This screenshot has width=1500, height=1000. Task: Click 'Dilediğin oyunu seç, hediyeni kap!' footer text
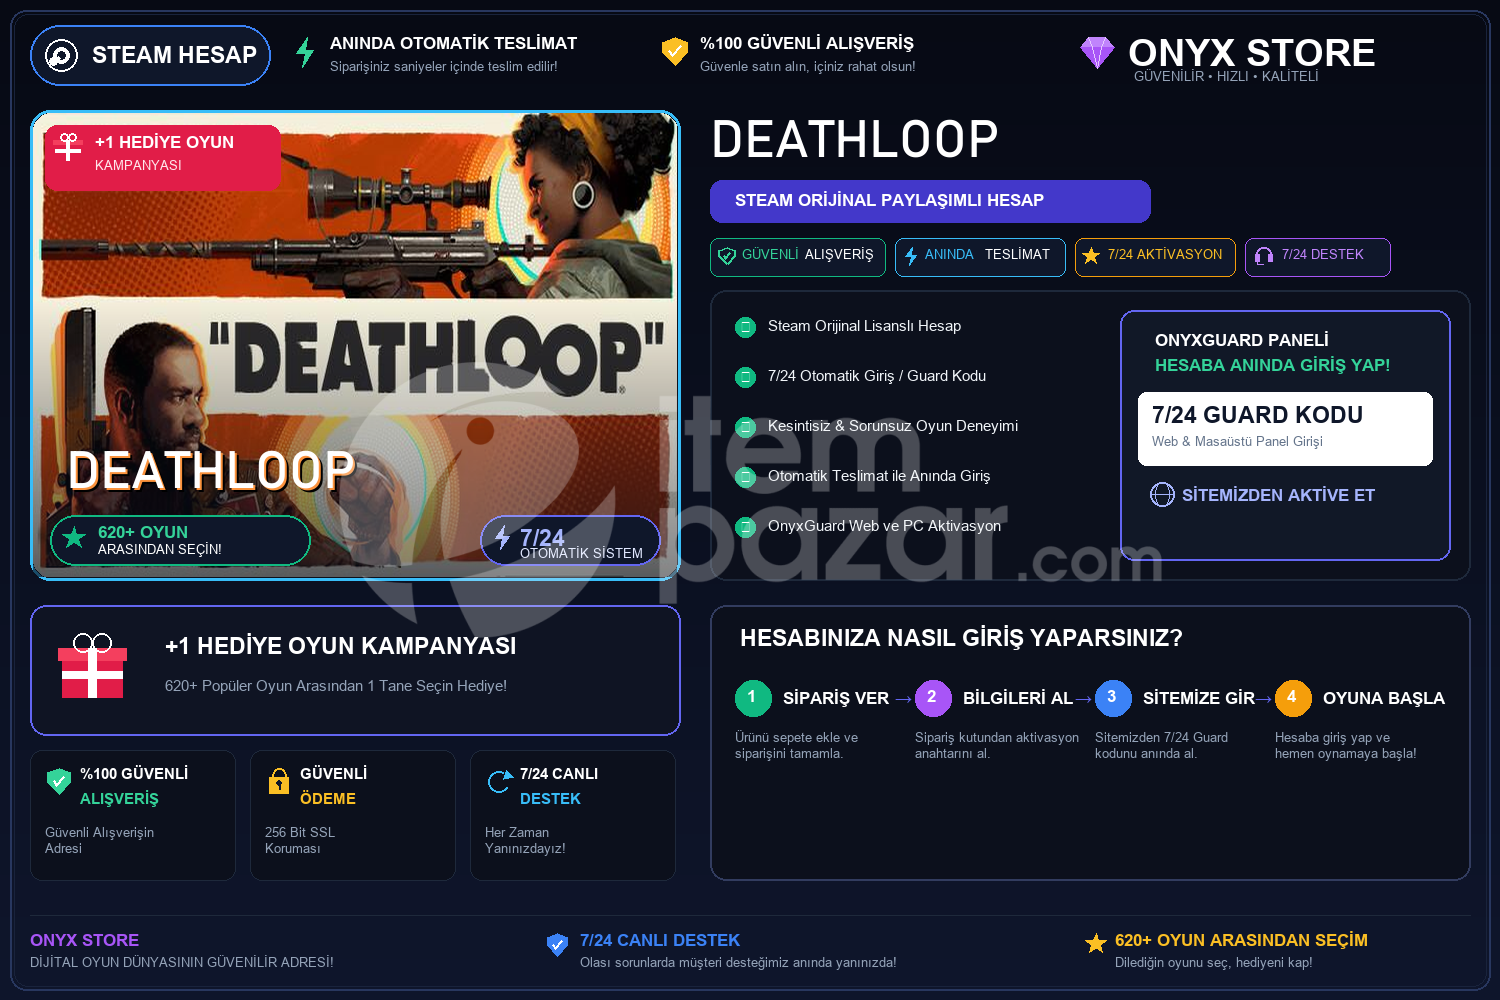tap(1214, 962)
